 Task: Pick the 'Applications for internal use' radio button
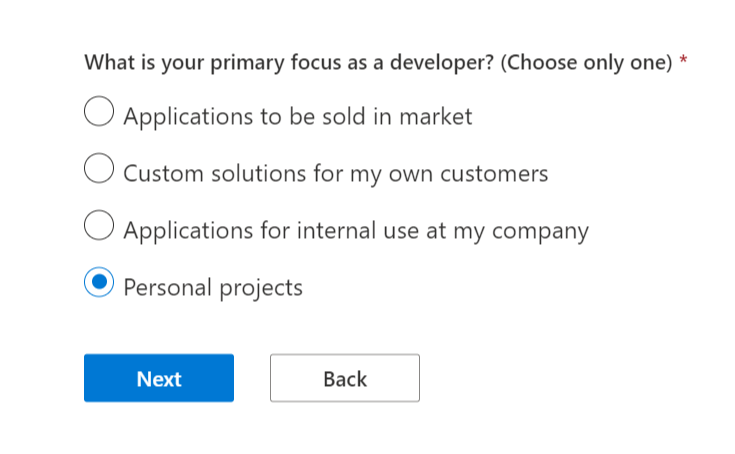[98, 227]
